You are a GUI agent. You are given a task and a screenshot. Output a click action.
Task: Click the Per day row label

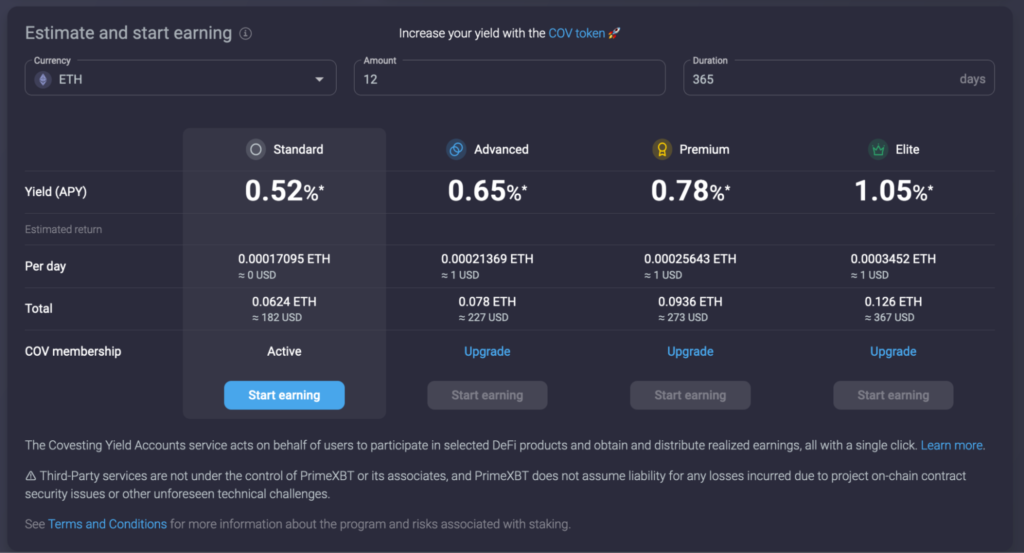[45, 266]
